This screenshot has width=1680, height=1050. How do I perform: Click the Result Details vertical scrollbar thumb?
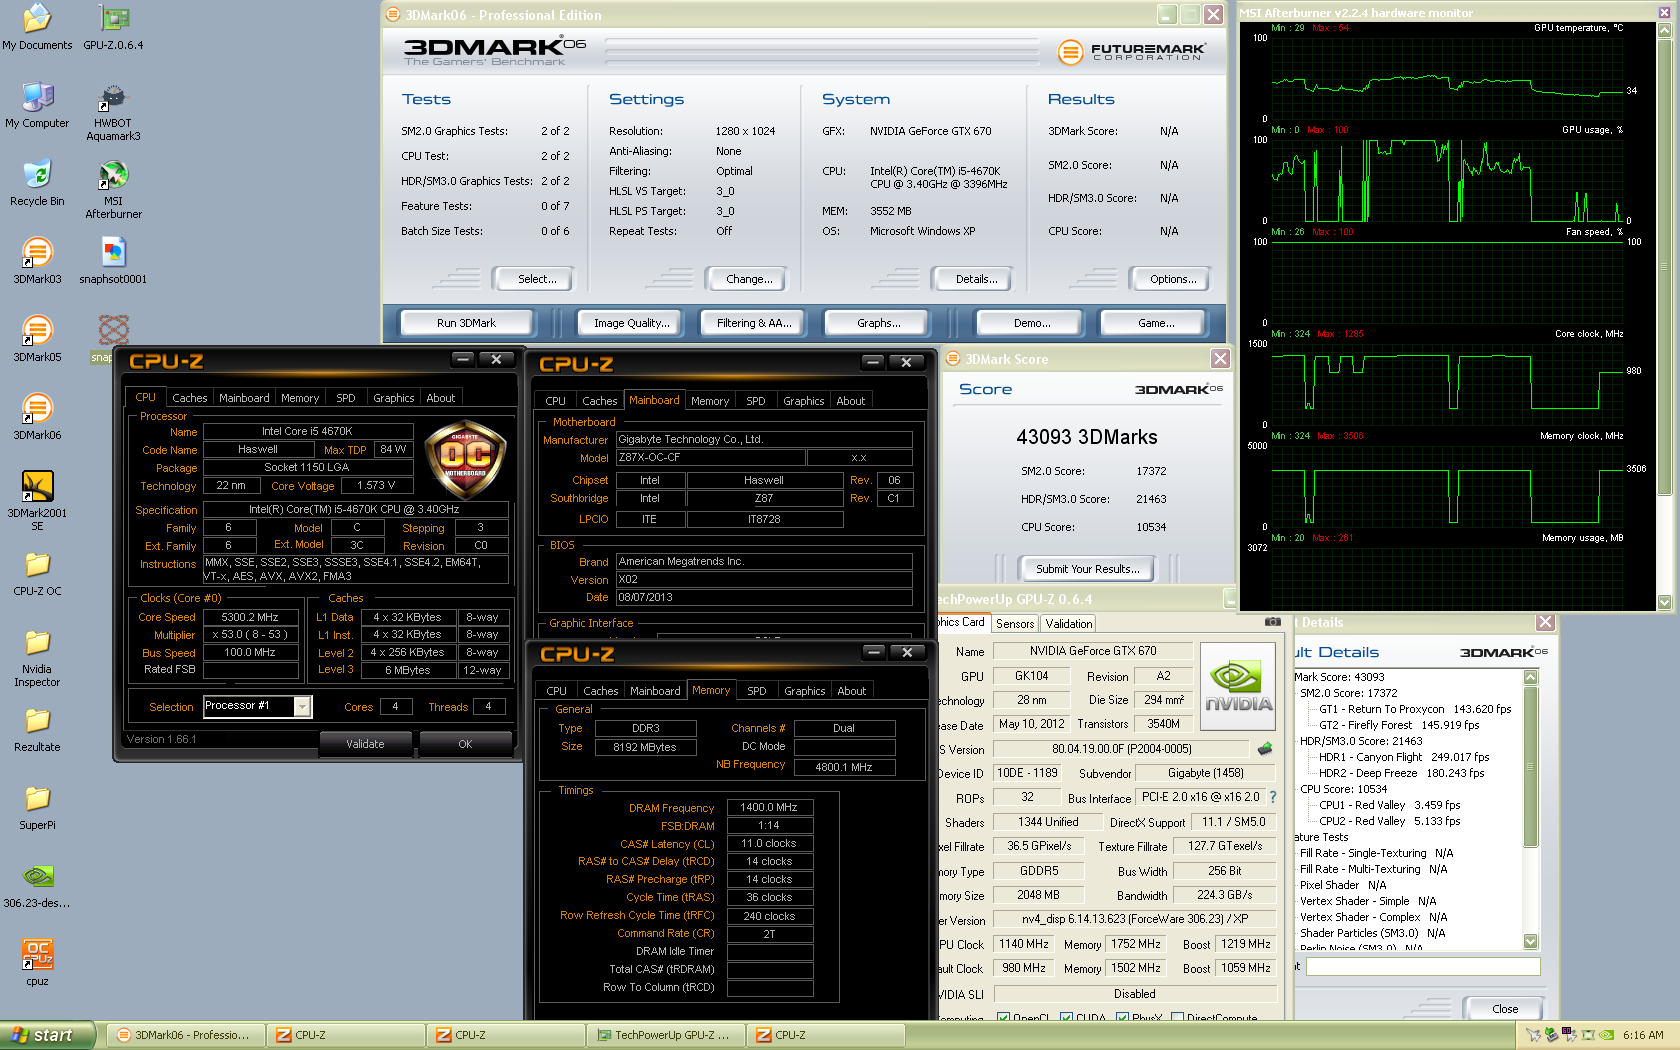[1530, 765]
